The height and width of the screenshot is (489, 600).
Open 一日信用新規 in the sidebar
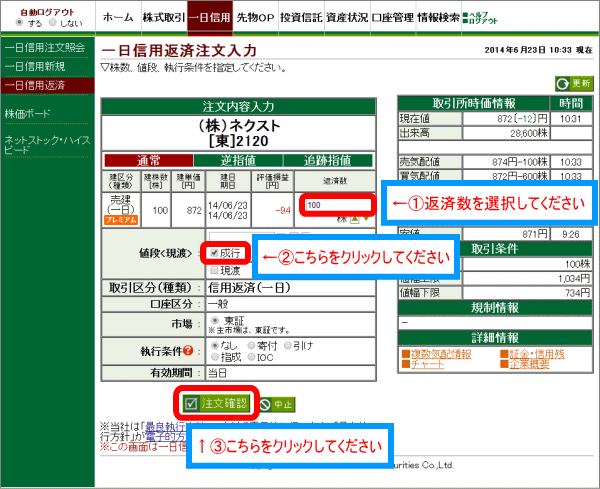pyautogui.click(x=35, y=67)
